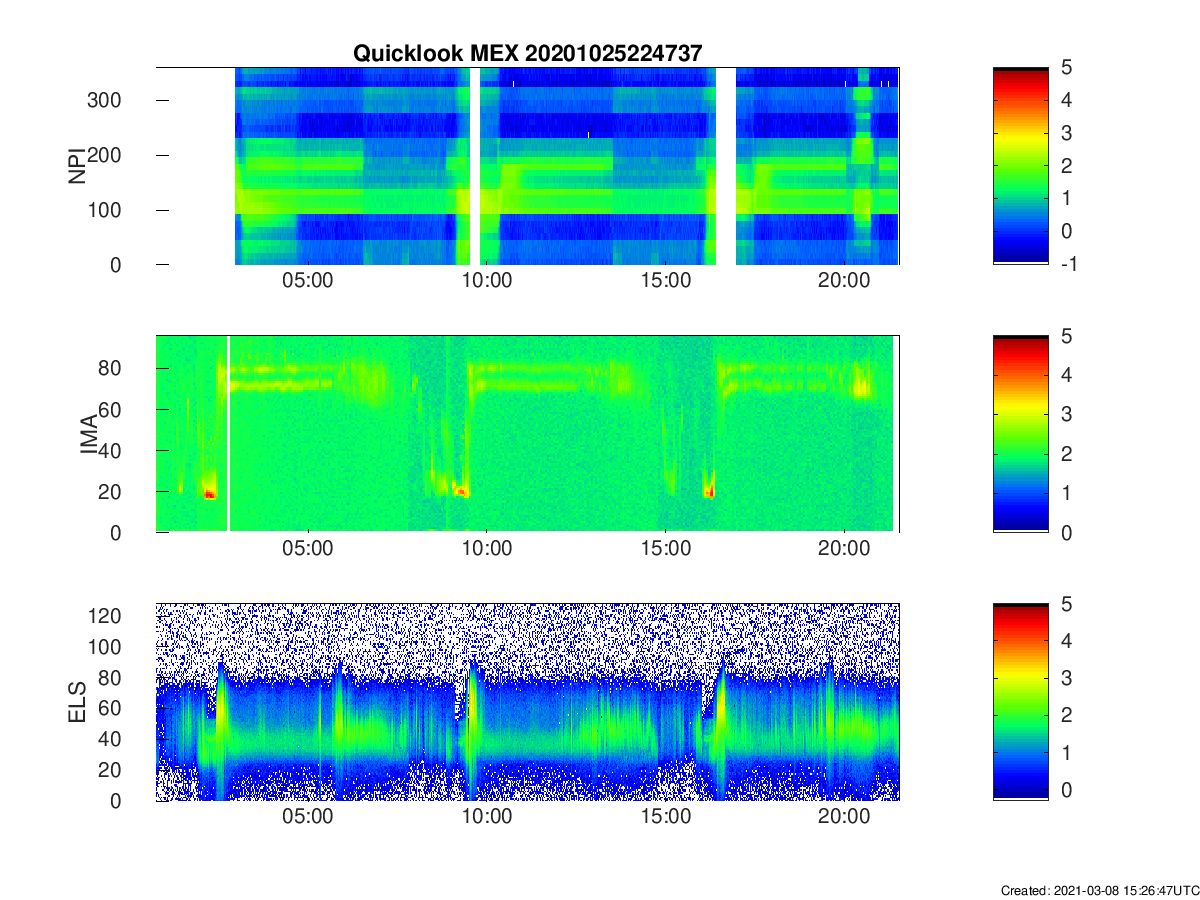The width and height of the screenshot is (1200, 900).
Task: Click the 15:00 tick under the IMA panel
Action: 665,549
